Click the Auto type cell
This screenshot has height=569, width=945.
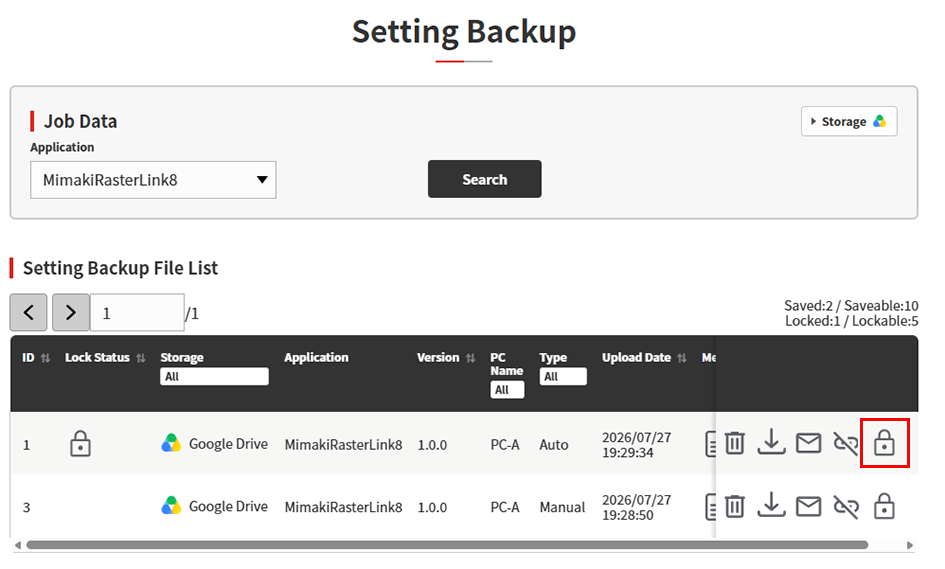pyautogui.click(x=553, y=445)
